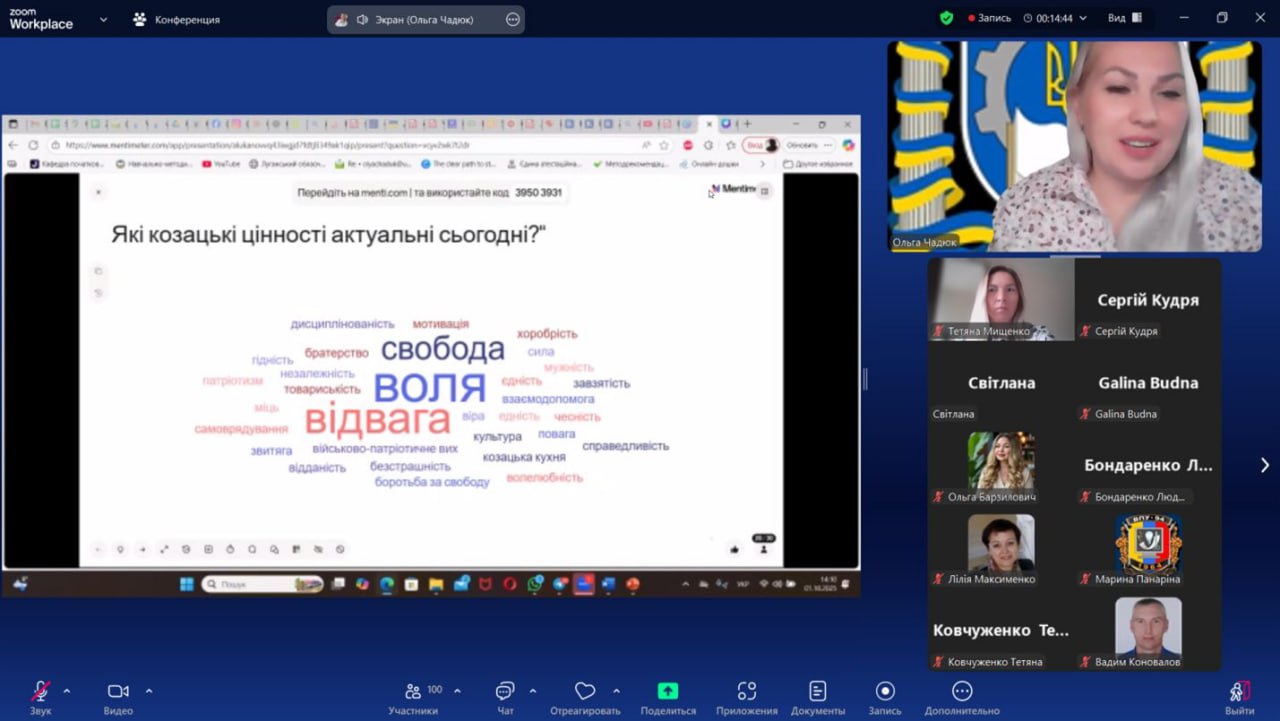This screenshot has height=721, width=1280.
Task: Toggle the Запись recording button in toolbar
Action: tap(884, 692)
